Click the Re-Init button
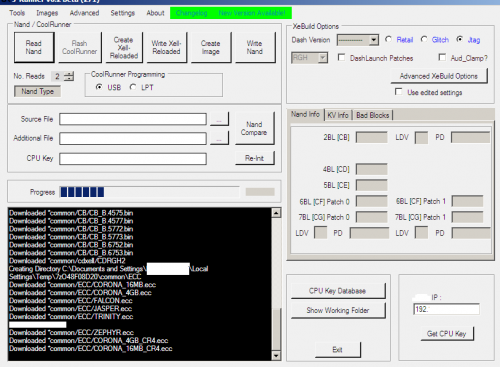Image resolution: width=500 pixels, height=367 pixels. [254, 158]
